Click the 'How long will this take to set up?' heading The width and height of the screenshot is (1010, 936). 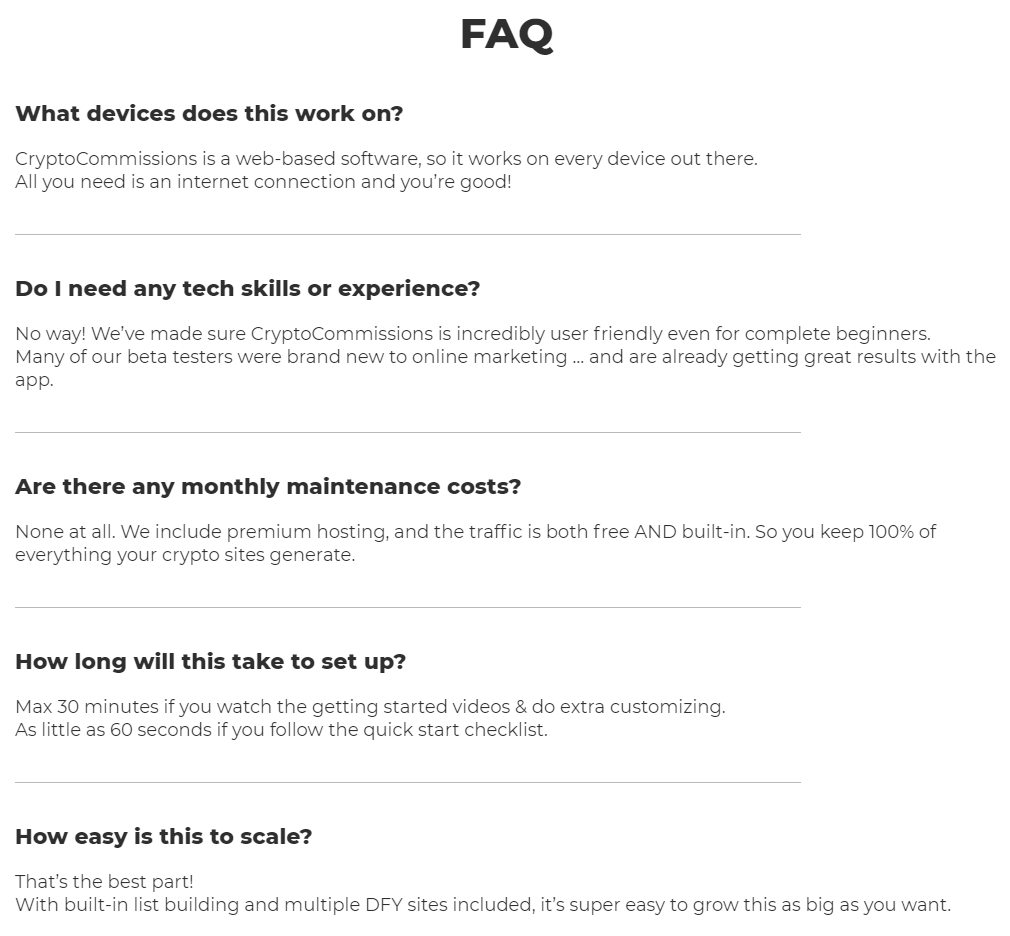pos(211,662)
